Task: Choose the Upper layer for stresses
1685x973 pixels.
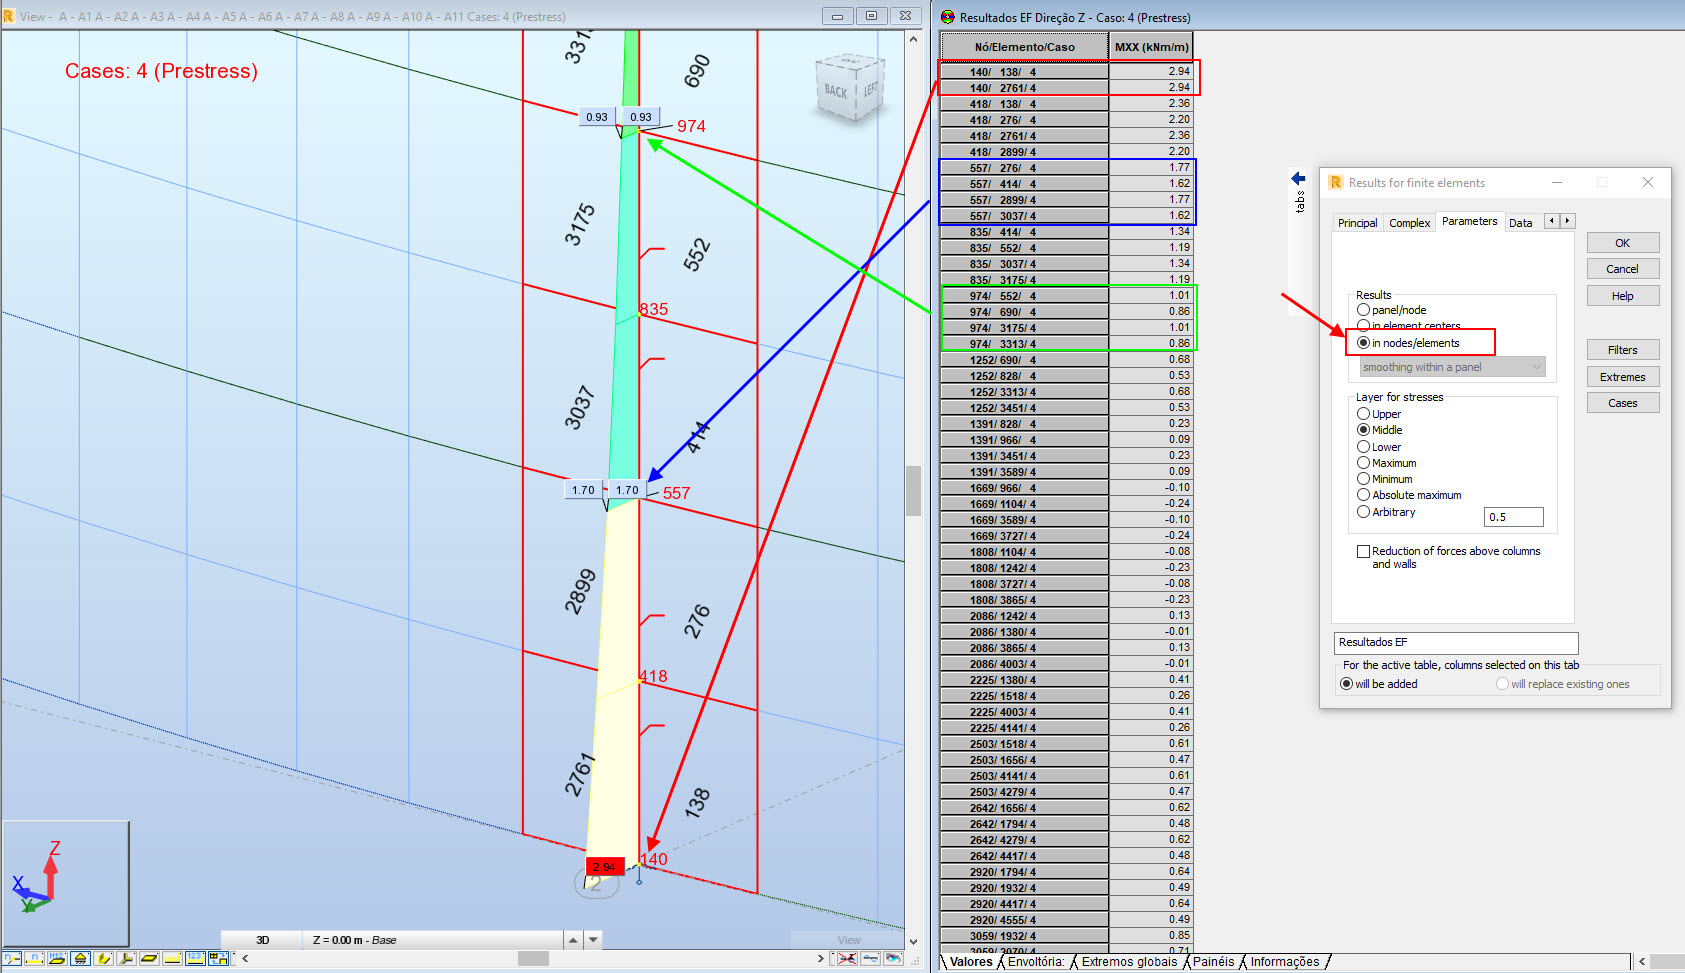Action: pyautogui.click(x=1363, y=414)
